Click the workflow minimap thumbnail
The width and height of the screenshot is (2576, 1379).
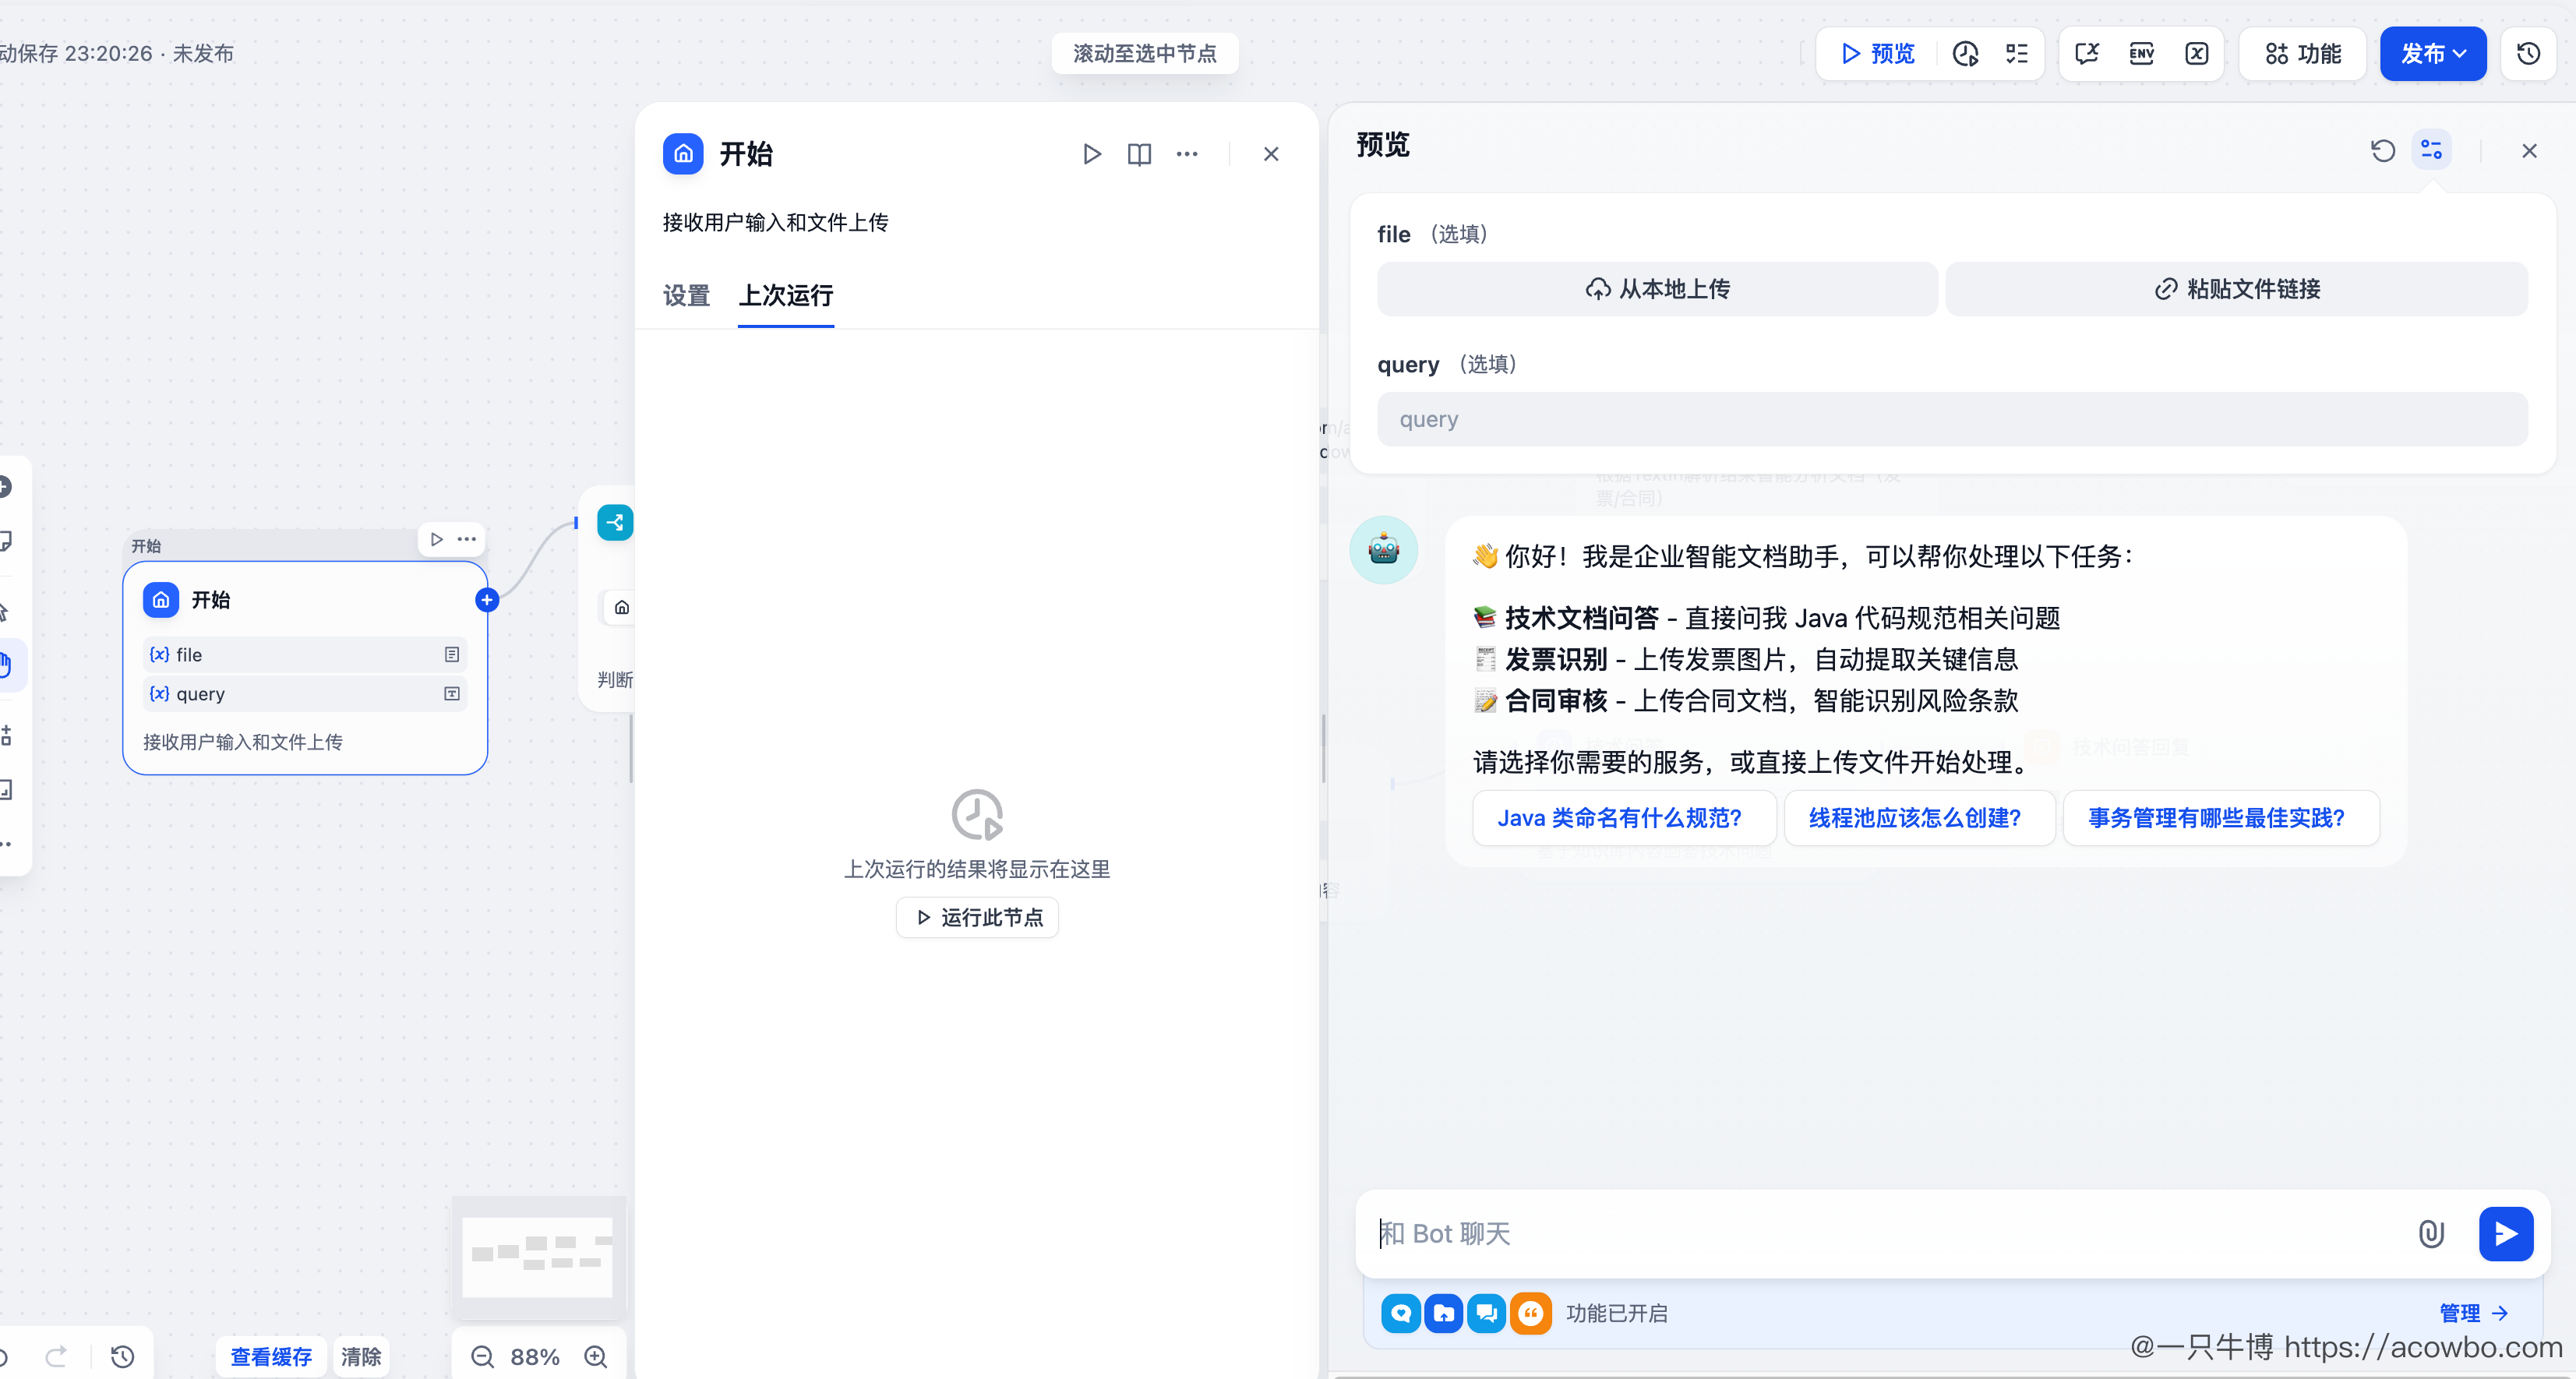click(x=538, y=1255)
